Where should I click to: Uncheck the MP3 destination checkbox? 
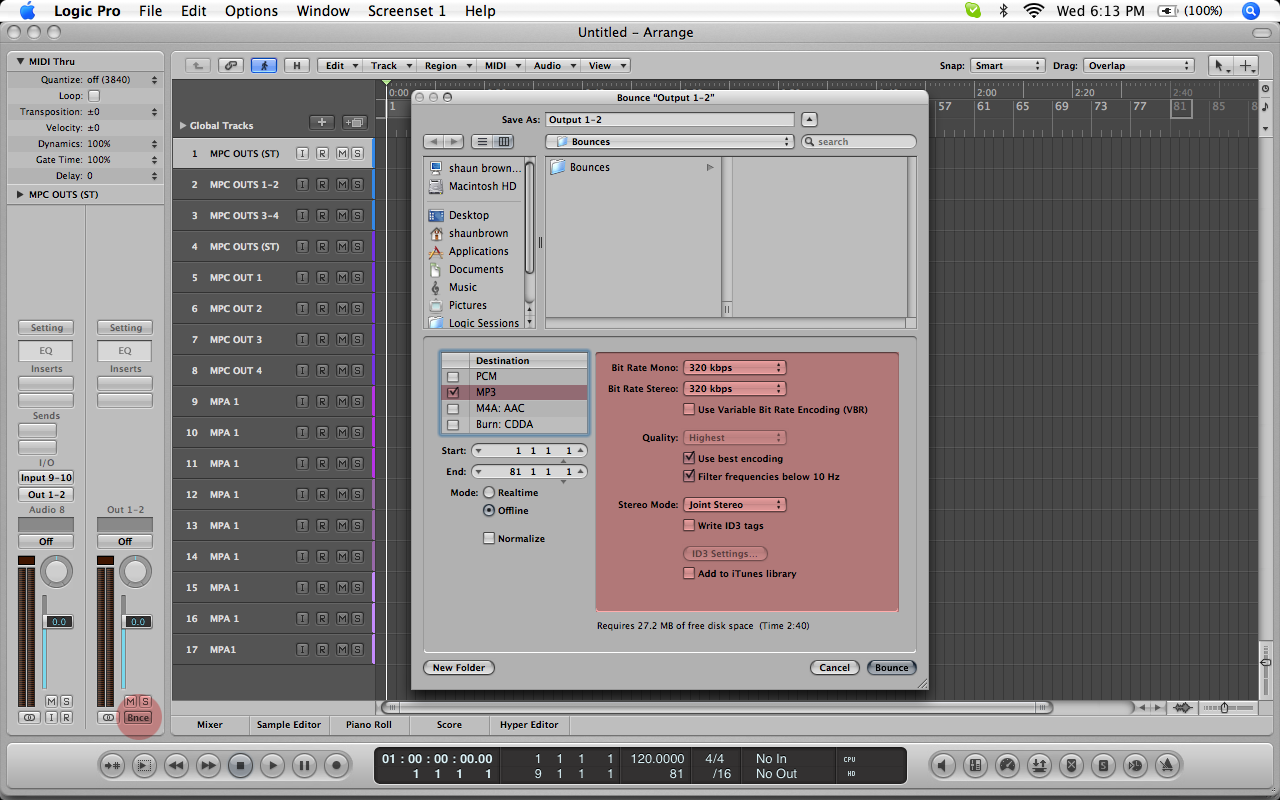click(x=453, y=393)
